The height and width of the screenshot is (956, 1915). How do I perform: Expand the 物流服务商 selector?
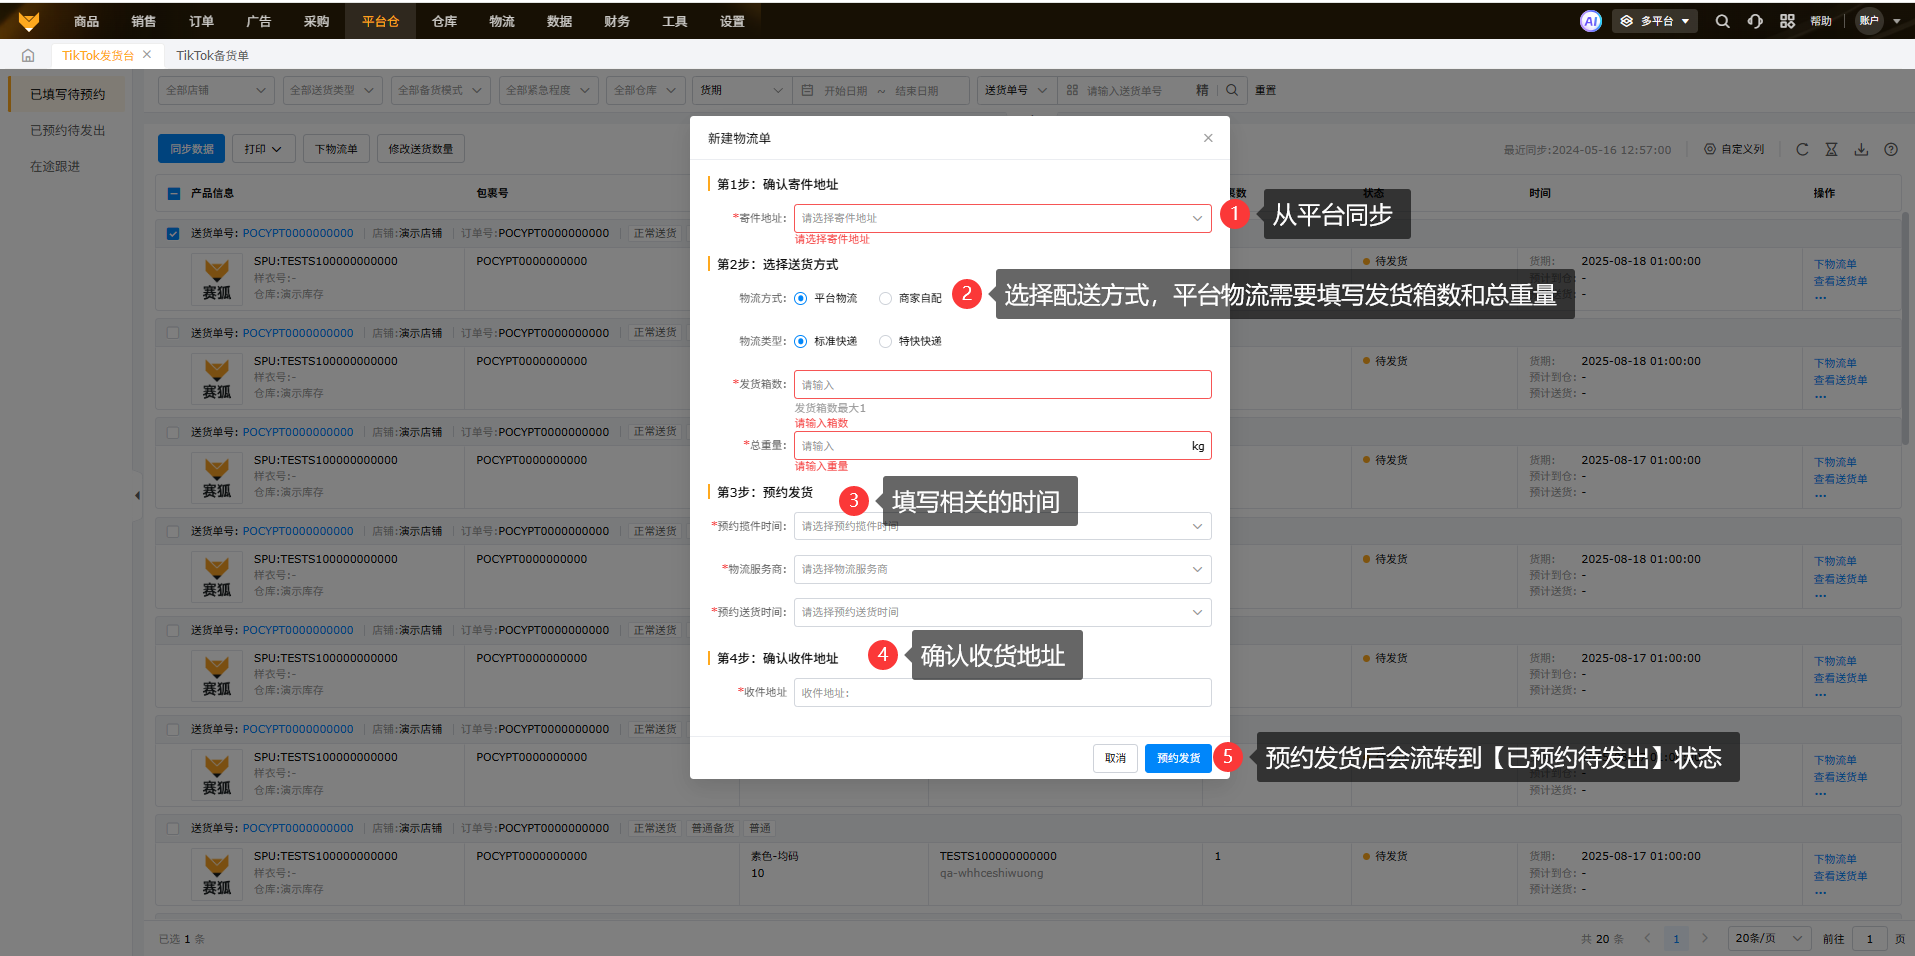click(1002, 569)
